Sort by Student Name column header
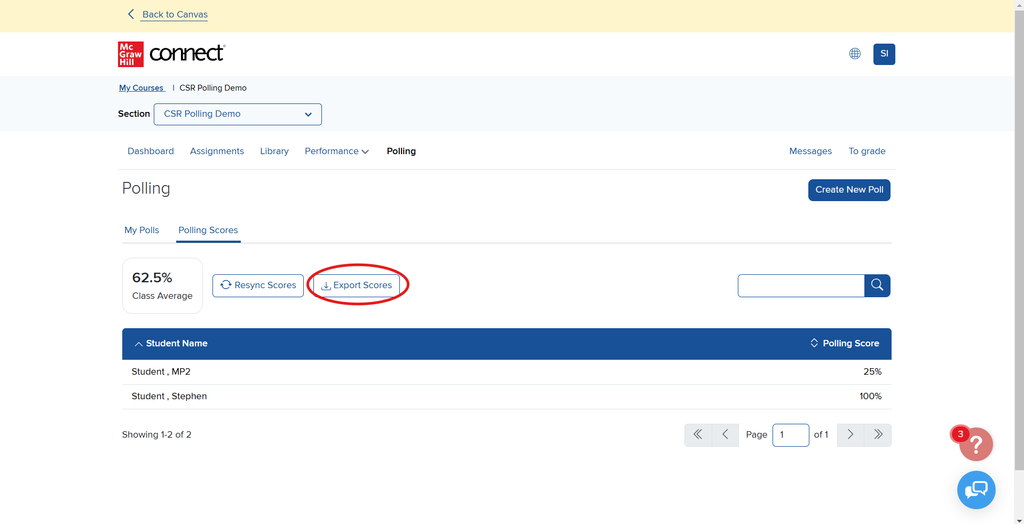Screen dimensions: 1024x524 (x=176, y=344)
